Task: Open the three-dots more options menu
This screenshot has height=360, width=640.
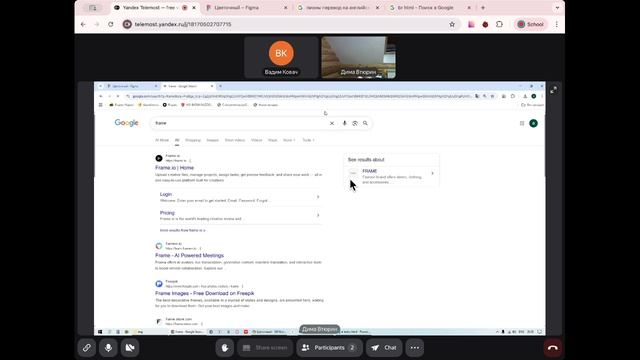Action: pos(415,348)
